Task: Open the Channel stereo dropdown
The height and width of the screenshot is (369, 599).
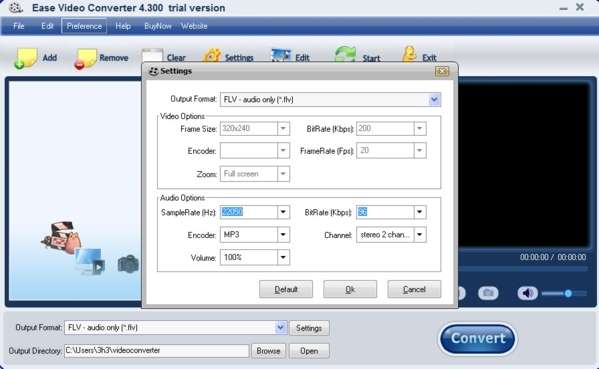Action: 420,235
